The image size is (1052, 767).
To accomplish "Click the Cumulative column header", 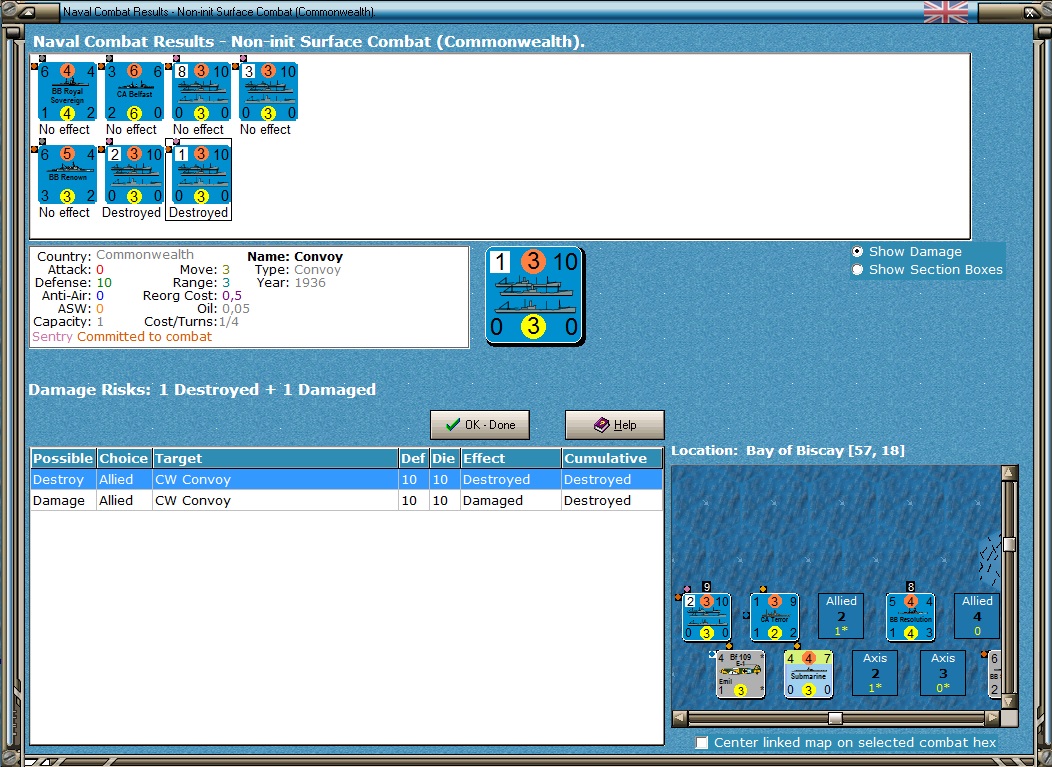I will 612,458.
